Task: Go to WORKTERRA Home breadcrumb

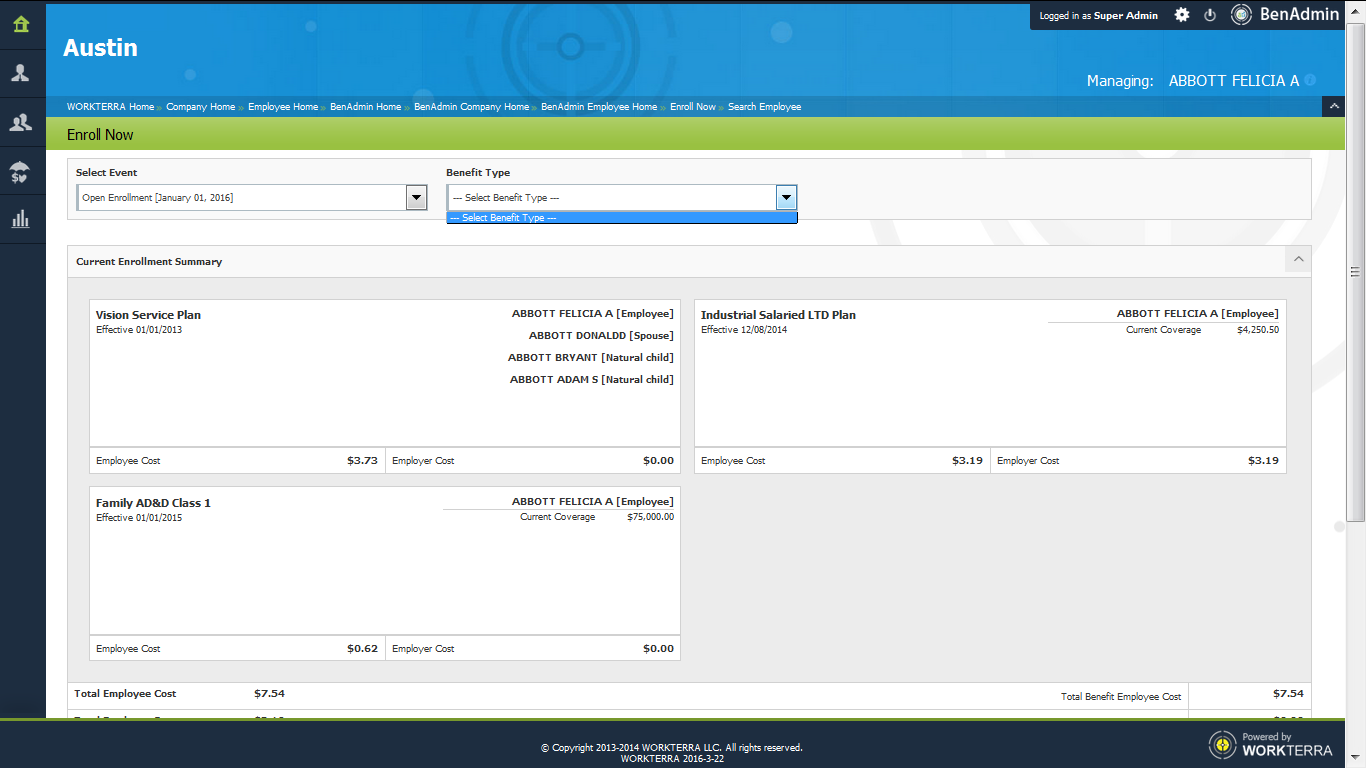Action: pos(110,107)
